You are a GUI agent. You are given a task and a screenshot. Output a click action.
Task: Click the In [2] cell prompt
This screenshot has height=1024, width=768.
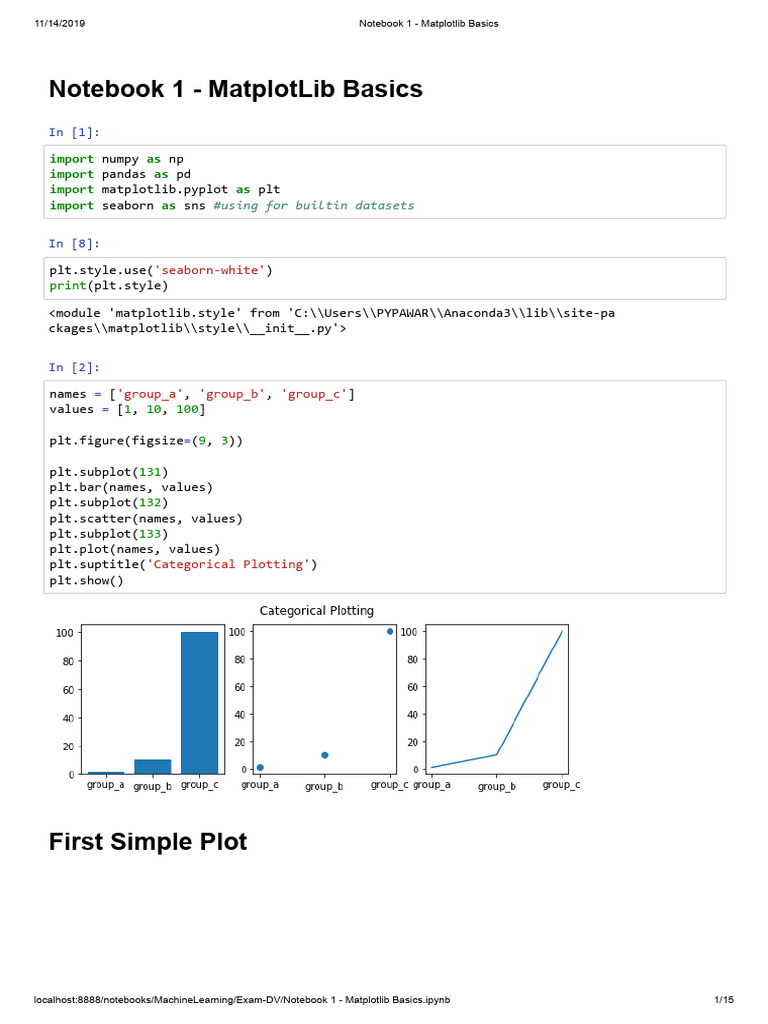(x=75, y=367)
